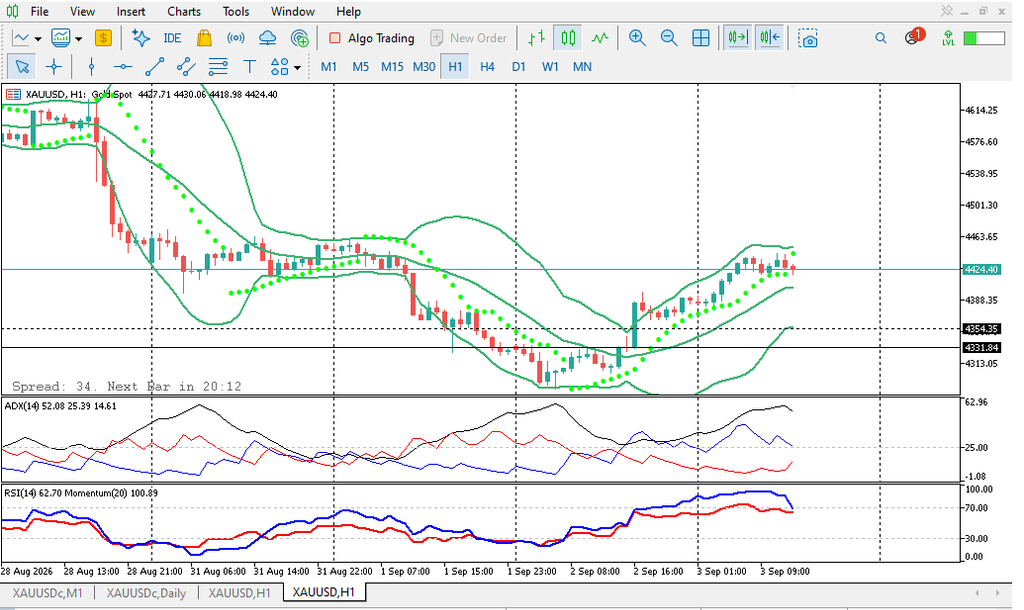This screenshot has height=610, width=1024.
Task: Click the new chart line icon
Action: (x=21, y=39)
